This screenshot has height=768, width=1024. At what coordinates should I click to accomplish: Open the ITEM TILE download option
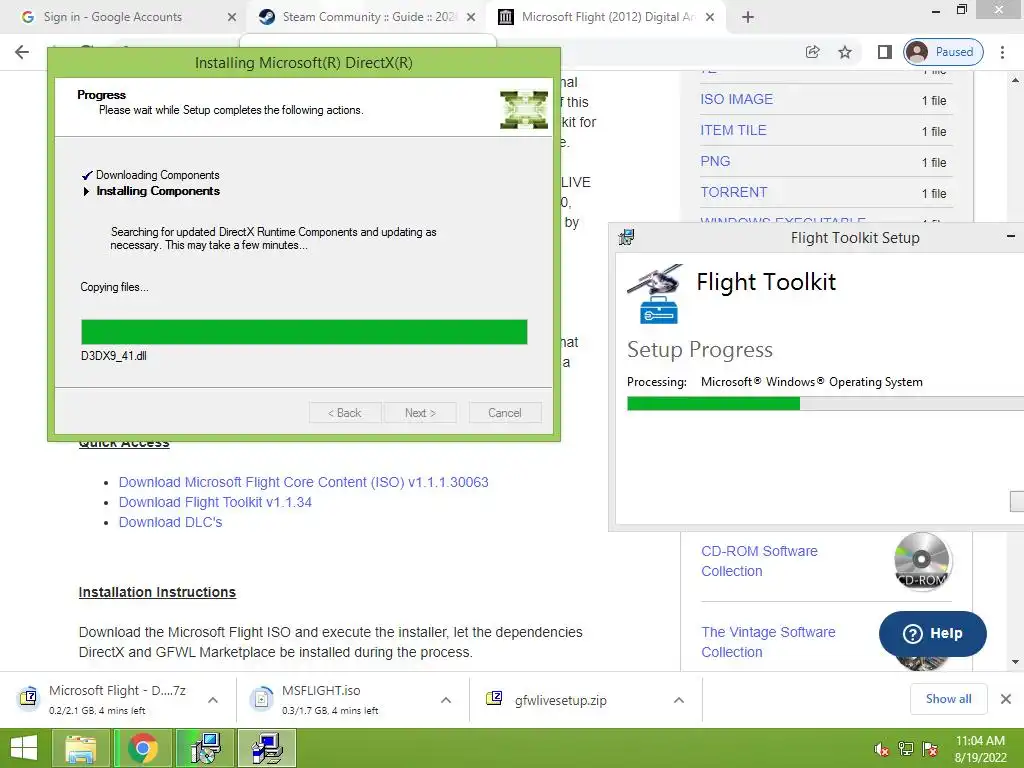pos(733,130)
